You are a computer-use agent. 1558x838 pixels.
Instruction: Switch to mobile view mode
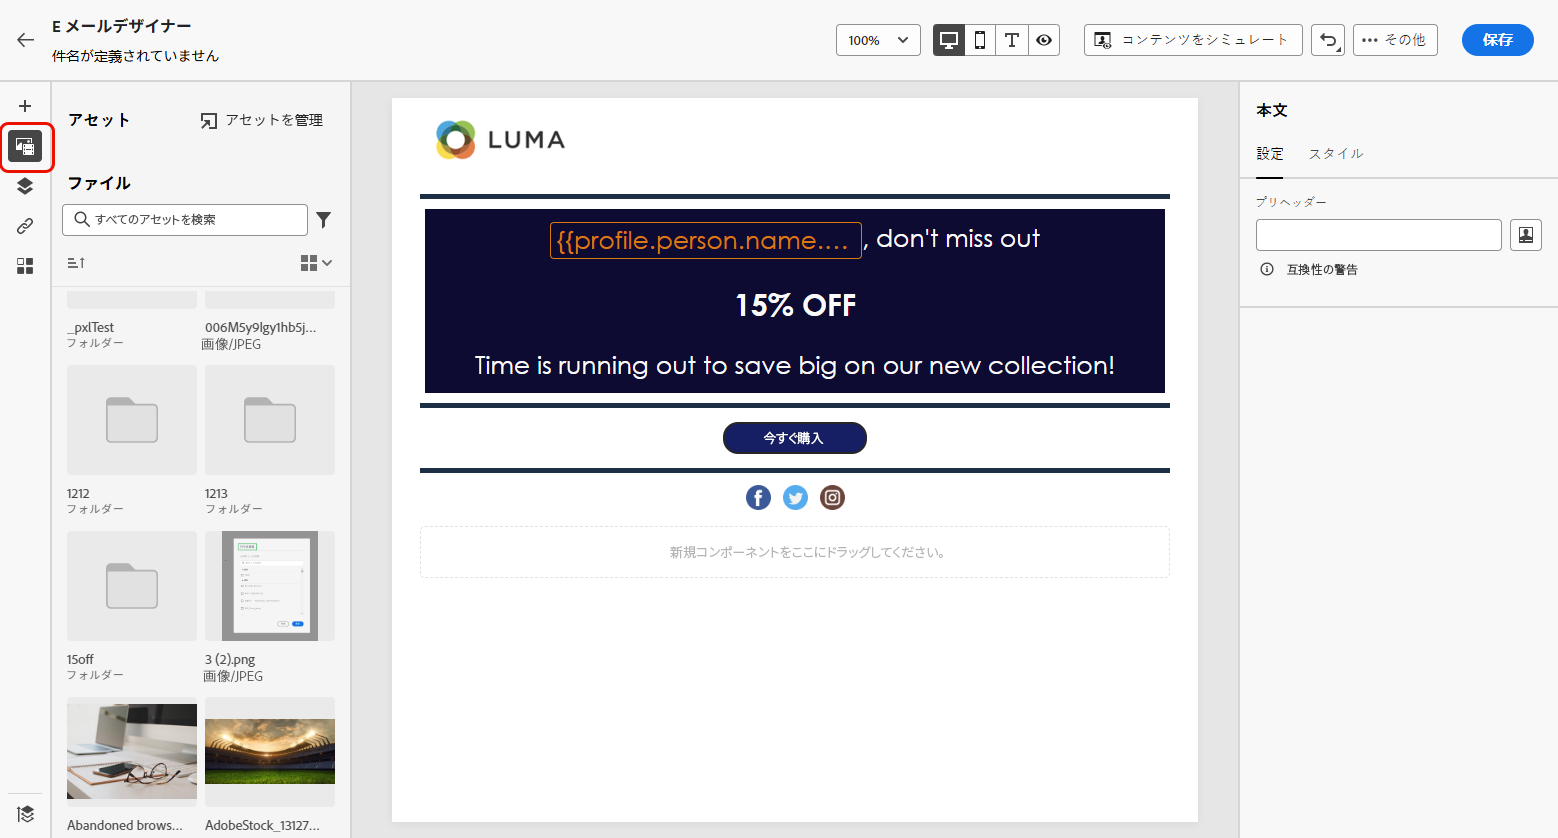point(980,40)
